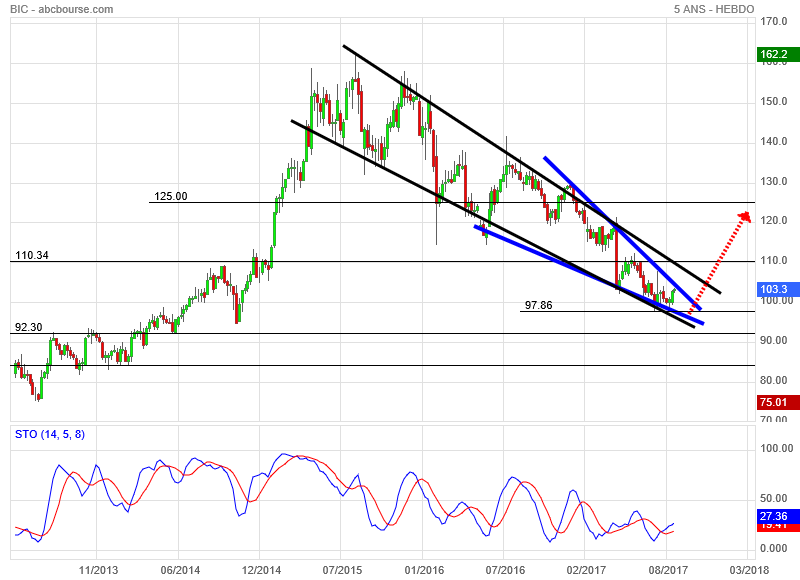This screenshot has width=800, height=580.
Task: Click the 'BIC - abcbourse.com' chart title
Action: click(x=62, y=9)
